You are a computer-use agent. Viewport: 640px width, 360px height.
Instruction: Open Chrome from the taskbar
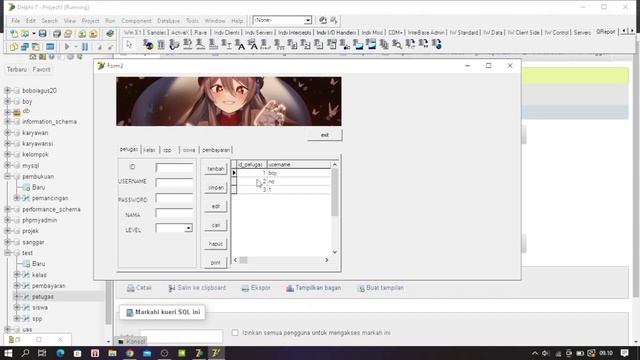click(x=130, y=353)
